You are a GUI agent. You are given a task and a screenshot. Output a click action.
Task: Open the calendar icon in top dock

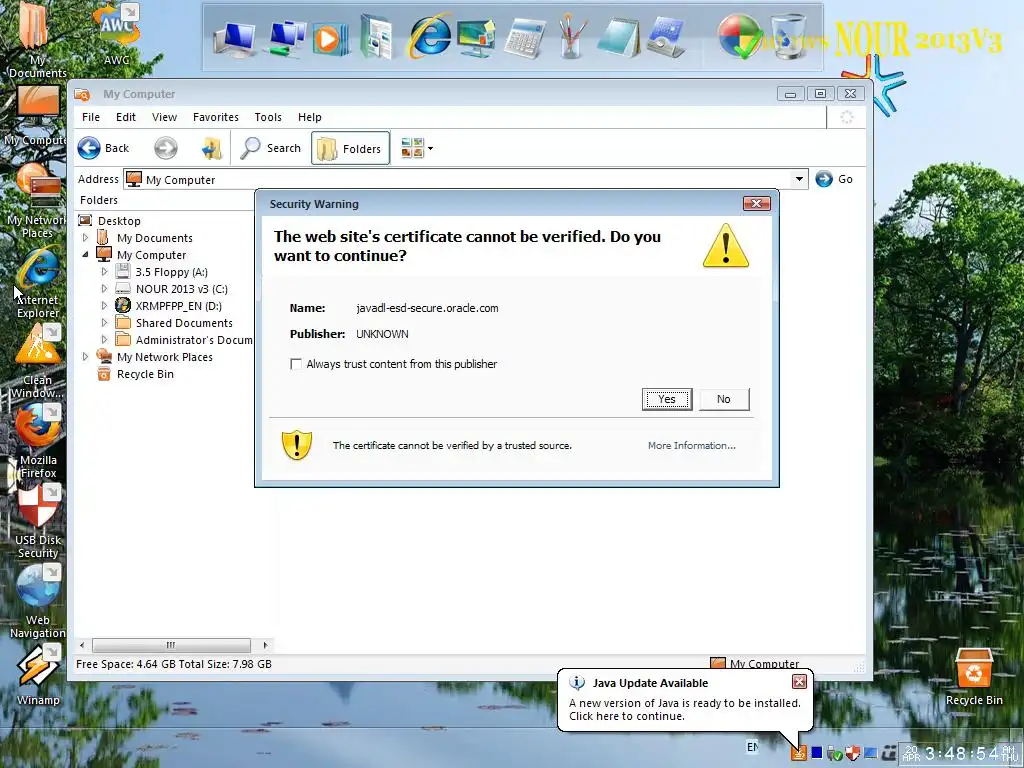point(665,38)
